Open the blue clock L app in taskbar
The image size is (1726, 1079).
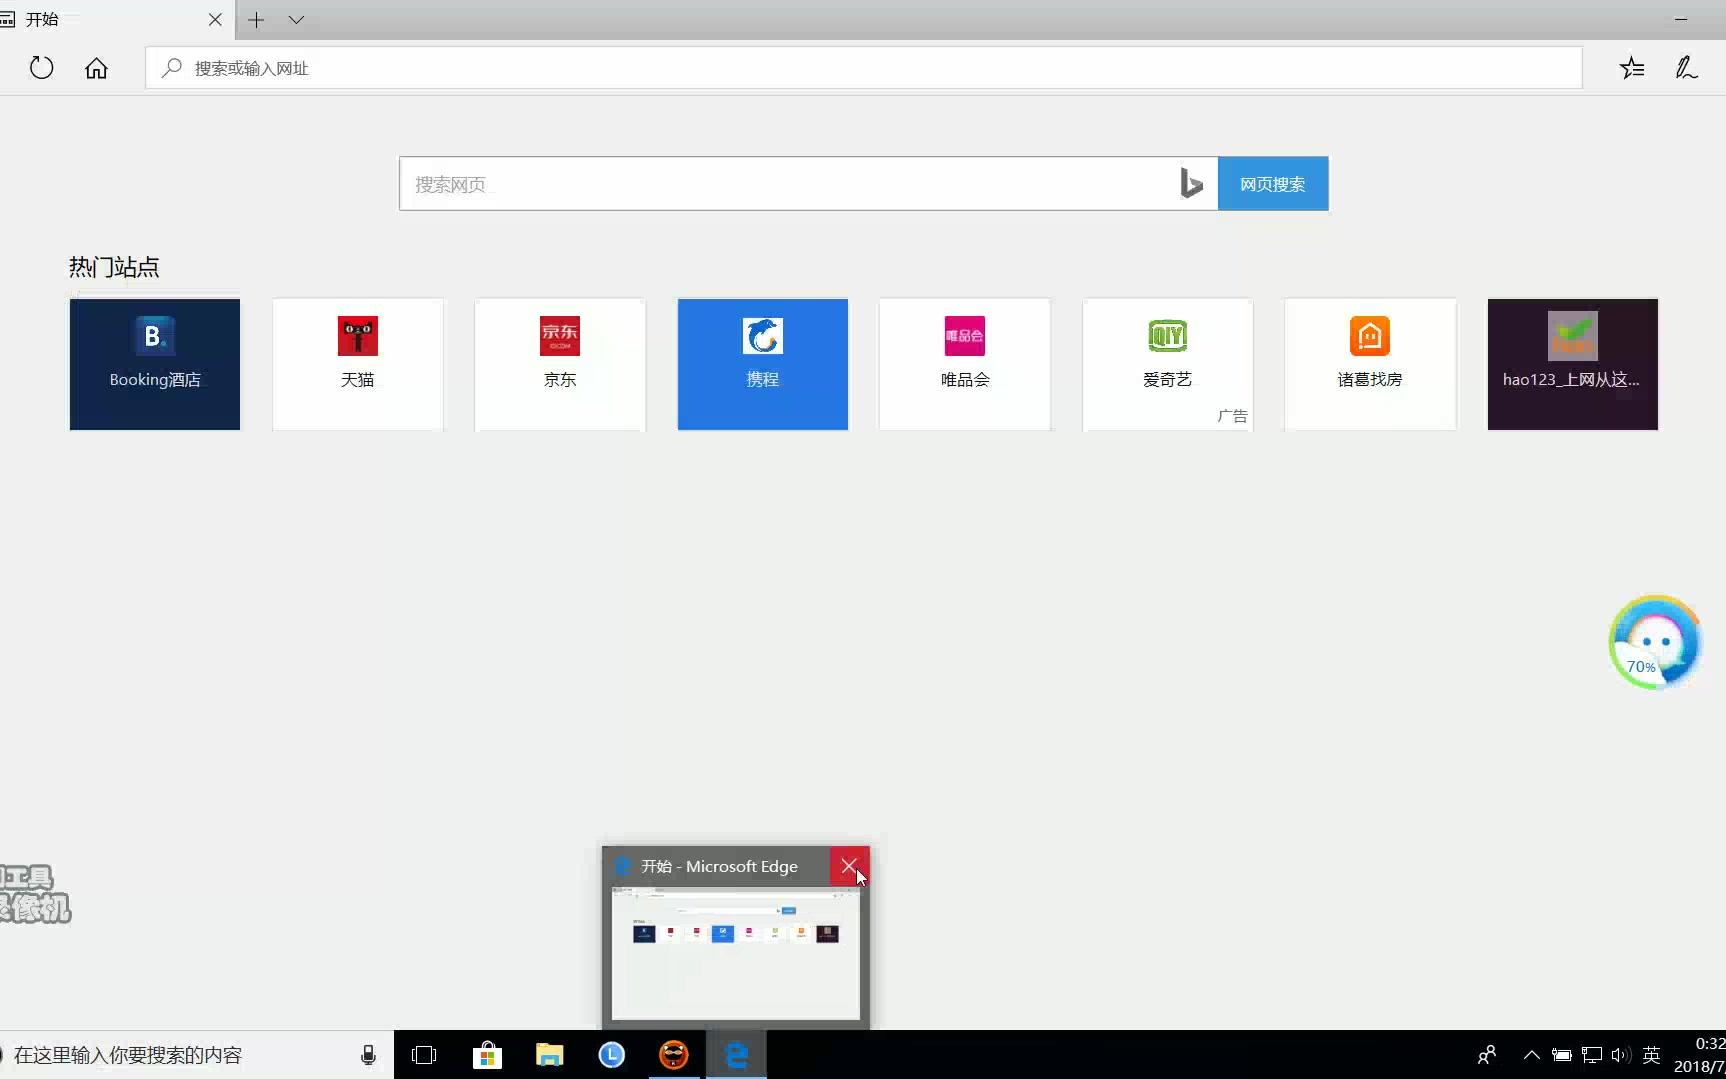point(612,1055)
